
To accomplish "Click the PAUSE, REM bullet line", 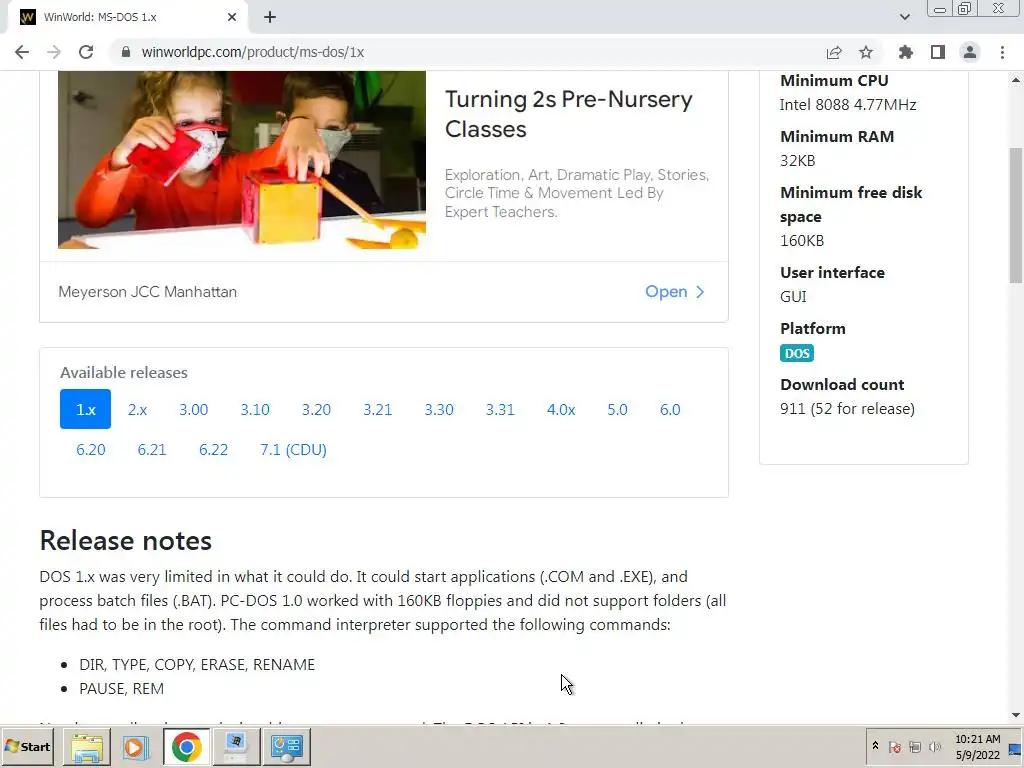I will pos(121,689).
